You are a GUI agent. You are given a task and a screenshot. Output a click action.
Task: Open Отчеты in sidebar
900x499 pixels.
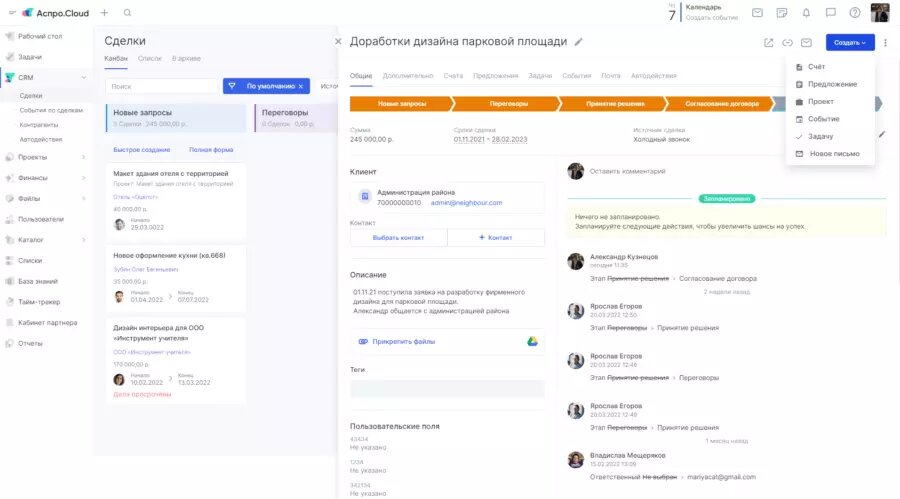[30, 343]
